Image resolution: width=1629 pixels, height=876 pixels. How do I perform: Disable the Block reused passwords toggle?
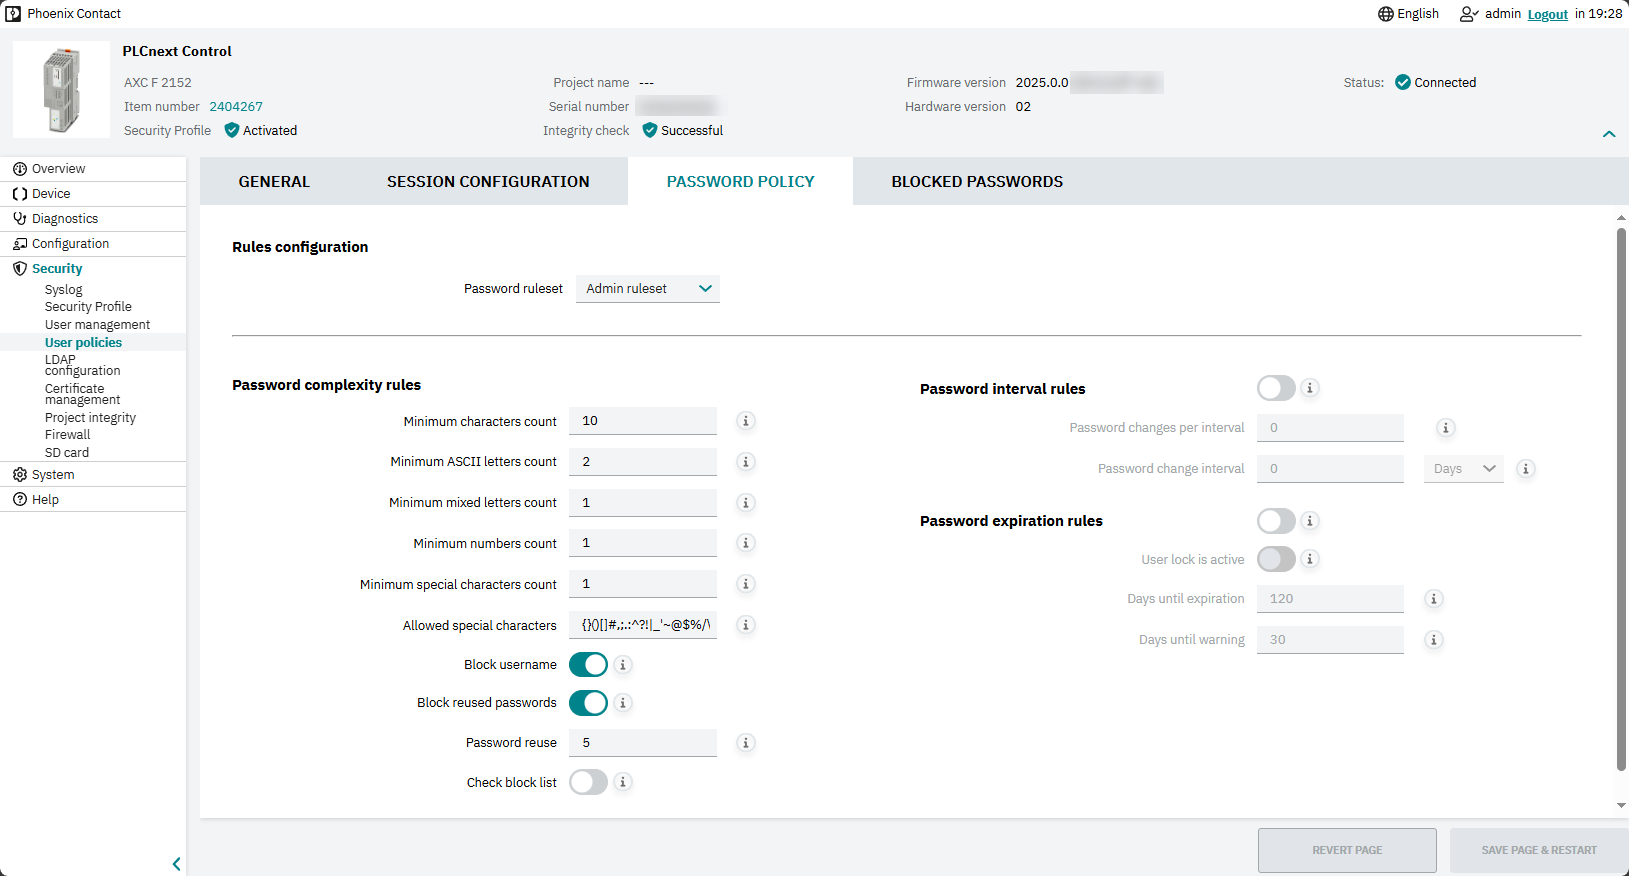point(588,703)
